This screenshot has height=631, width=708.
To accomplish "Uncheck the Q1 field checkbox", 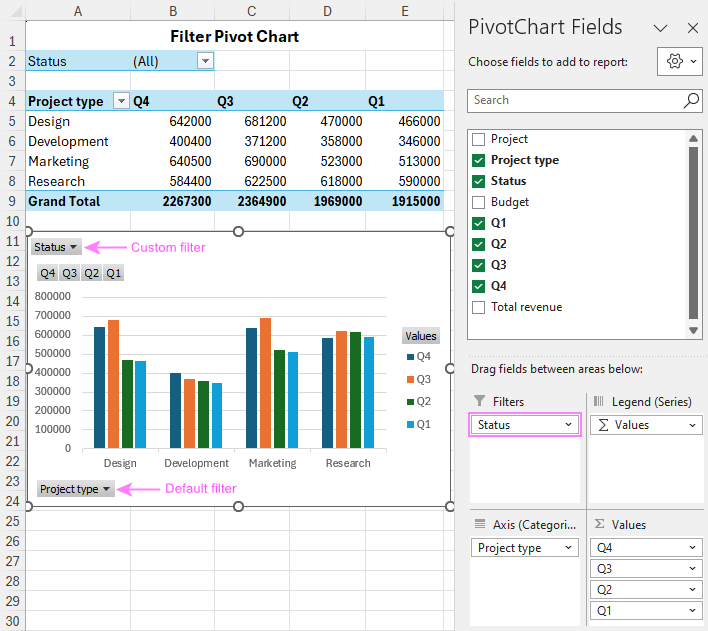I will tap(478, 223).
